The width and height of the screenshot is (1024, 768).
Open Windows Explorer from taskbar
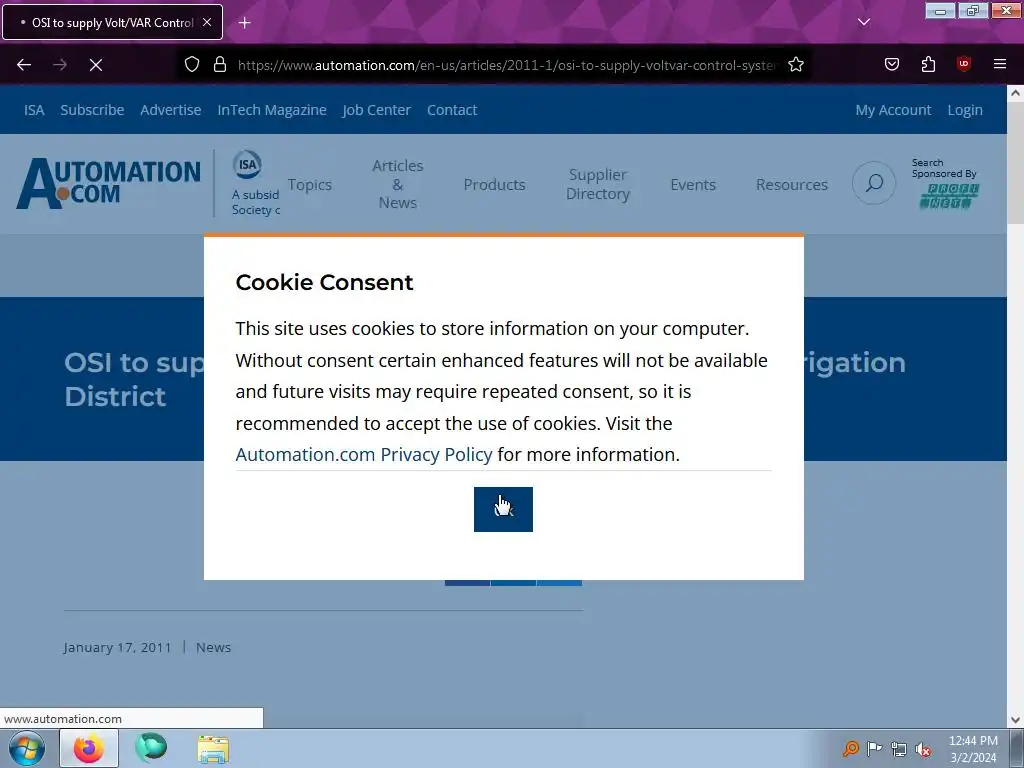click(213, 749)
